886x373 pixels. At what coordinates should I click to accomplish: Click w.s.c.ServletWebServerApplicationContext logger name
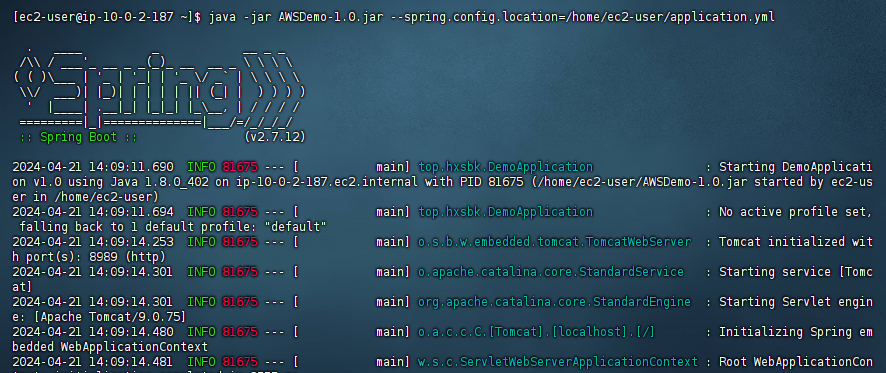pyautogui.click(x=558, y=362)
